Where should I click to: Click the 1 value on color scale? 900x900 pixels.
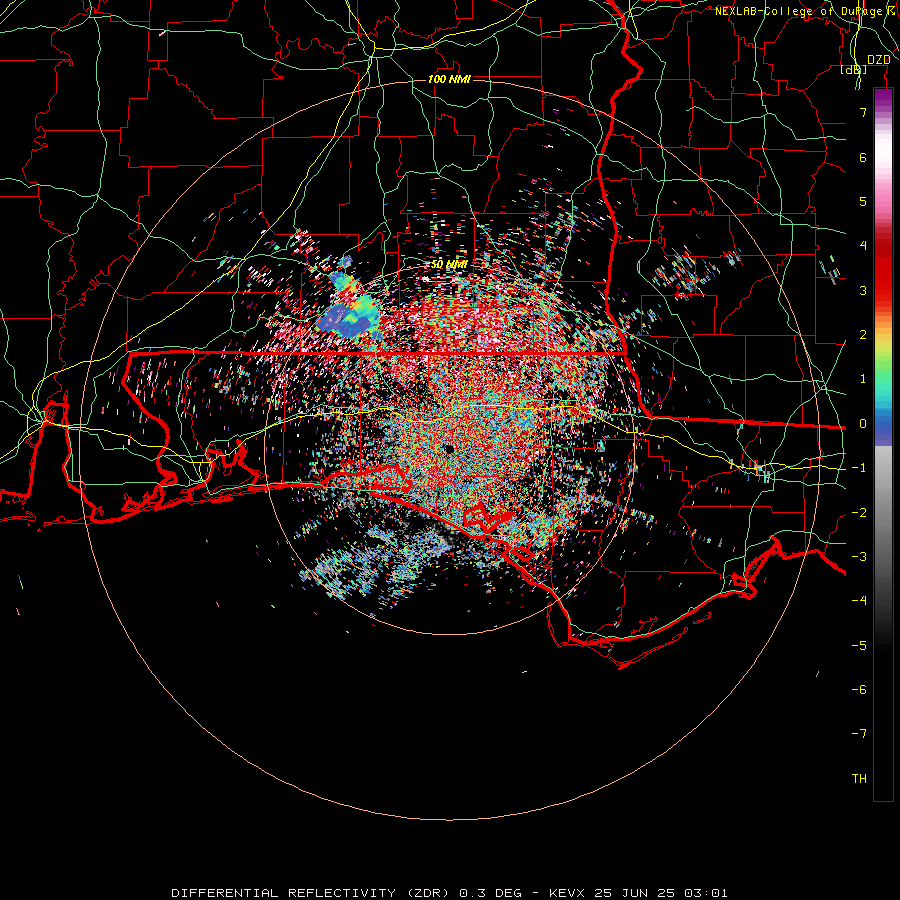pyautogui.click(x=863, y=379)
